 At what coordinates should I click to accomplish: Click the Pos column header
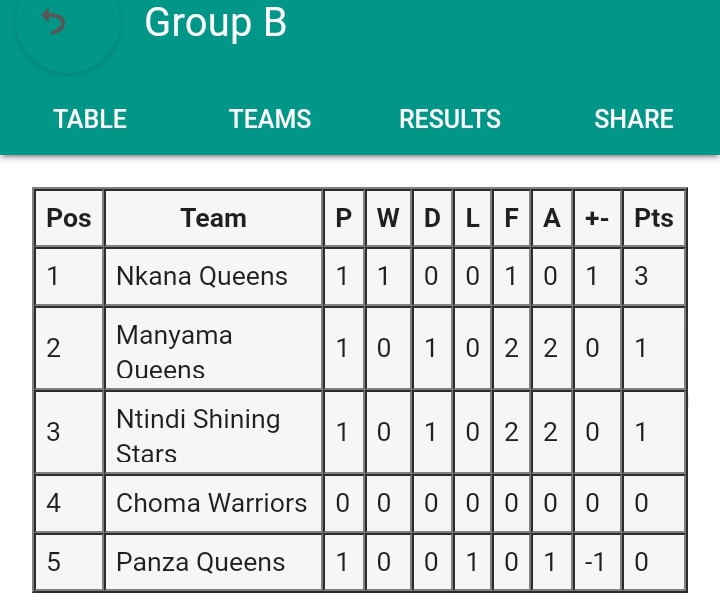coord(69,218)
